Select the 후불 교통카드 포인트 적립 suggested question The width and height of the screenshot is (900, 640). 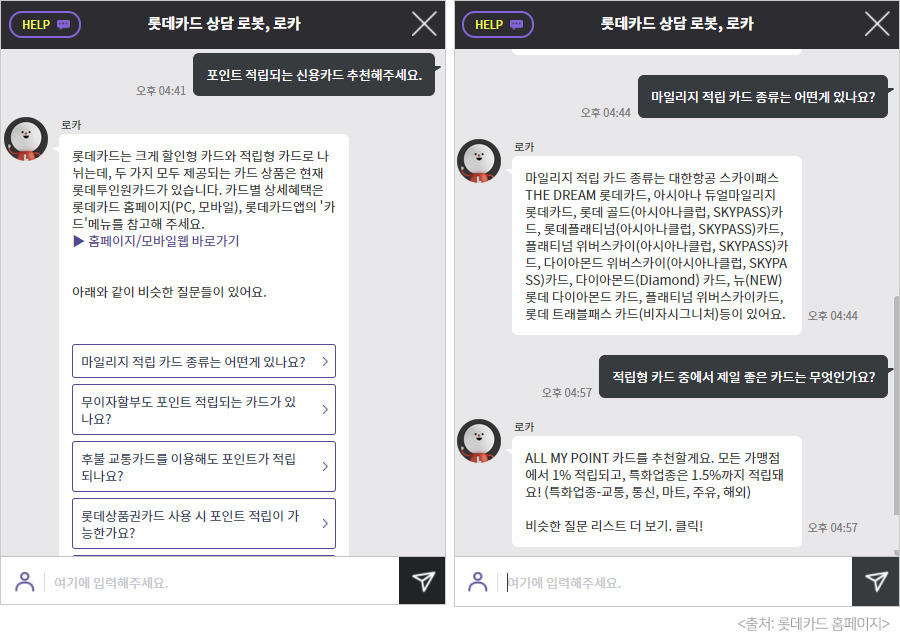204,467
